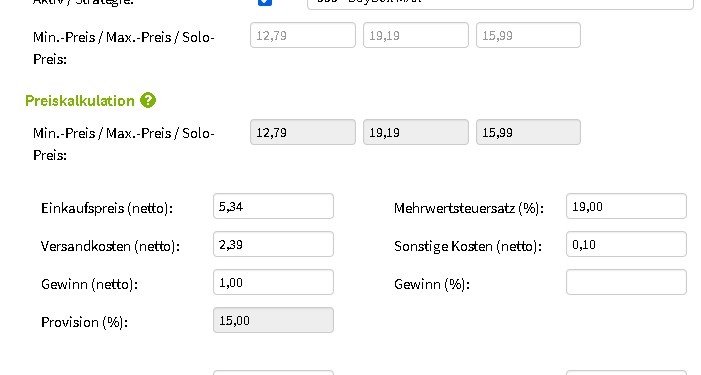Select the Preiskalkulation section heading
701x375 pixels.
click(80, 101)
